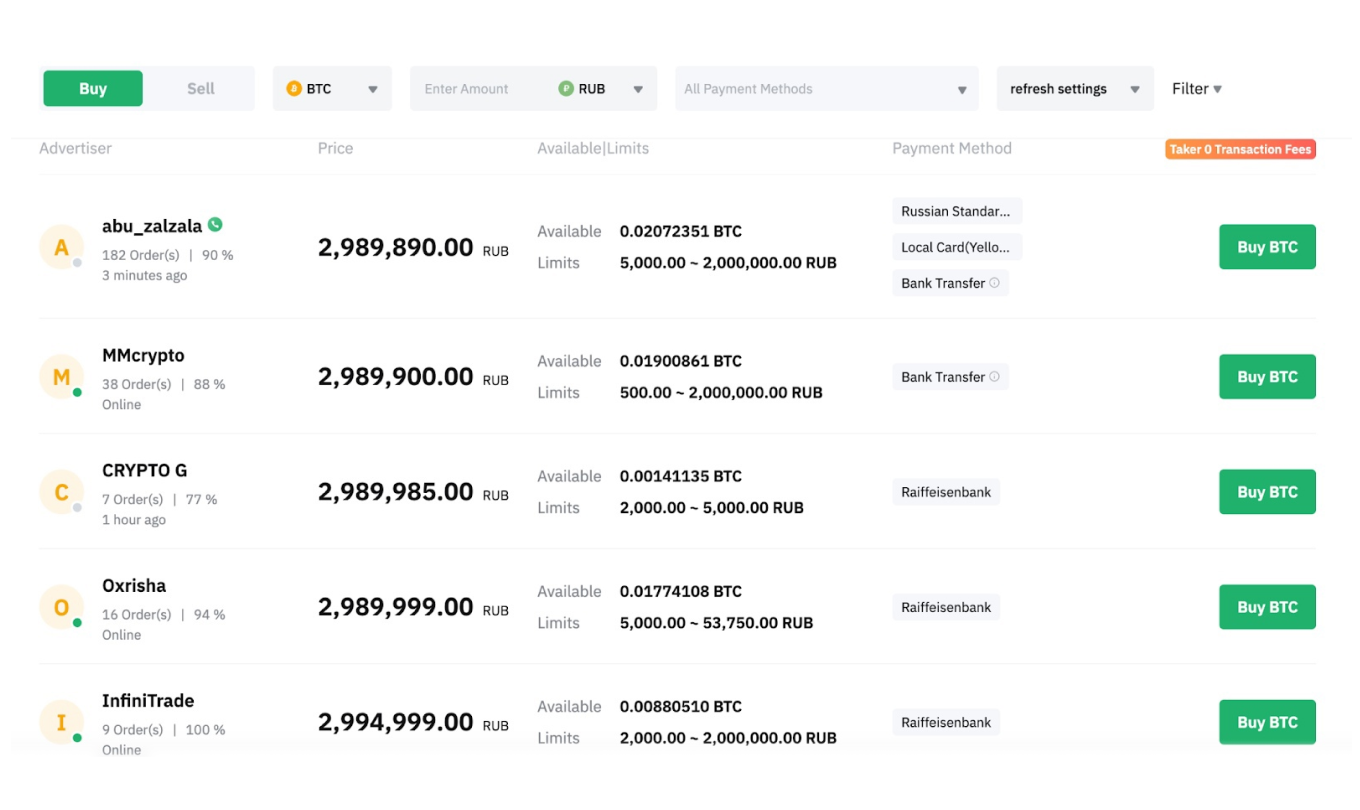Select the Buy tab

point(92,88)
